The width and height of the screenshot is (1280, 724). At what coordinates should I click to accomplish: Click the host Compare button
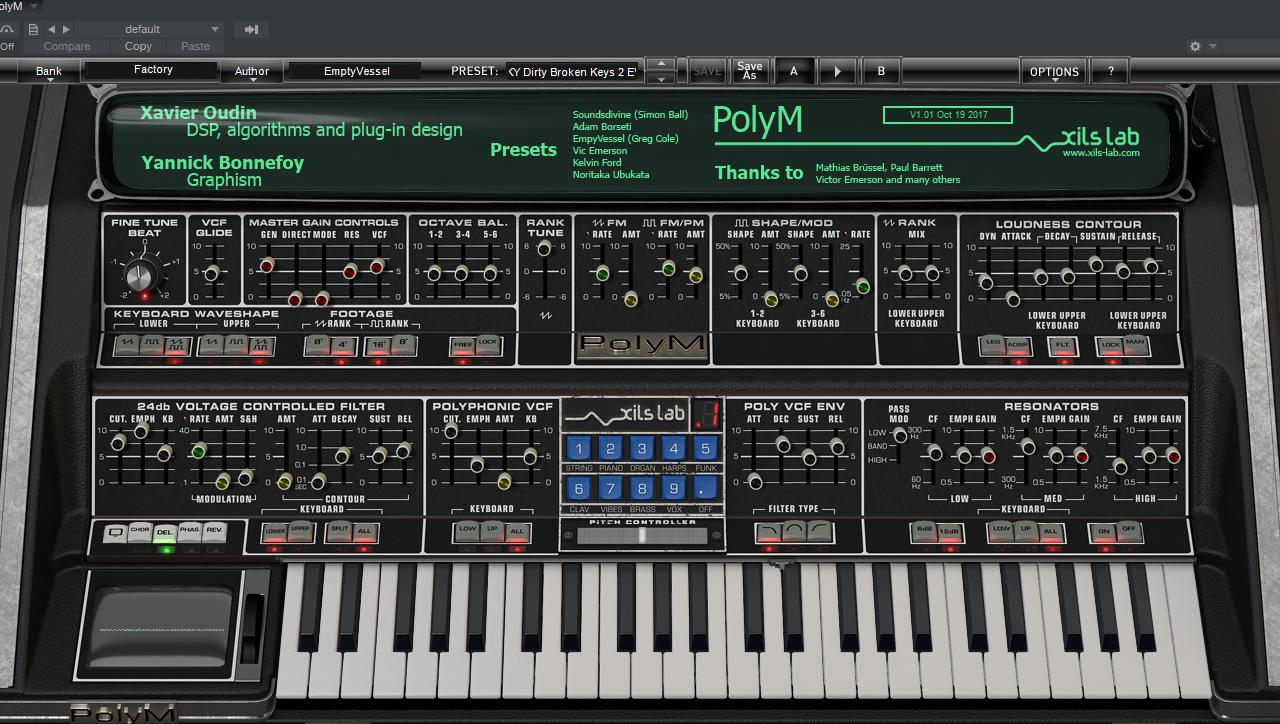coord(67,46)
